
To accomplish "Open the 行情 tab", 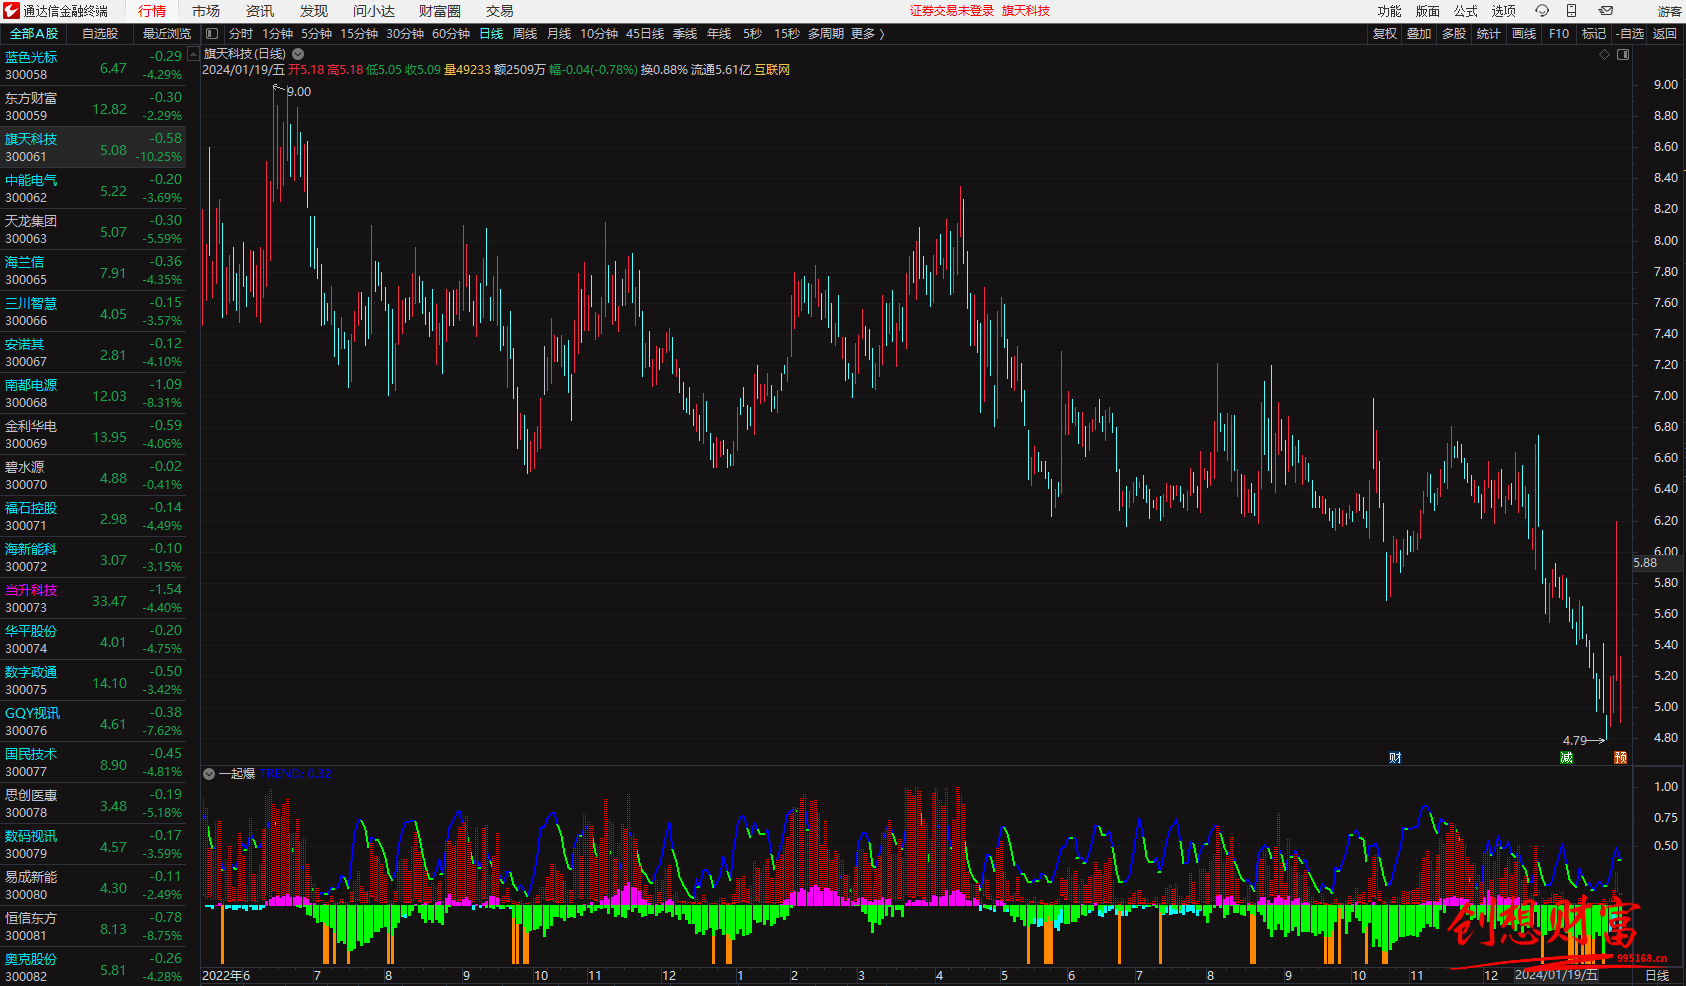I will point(152,11).
